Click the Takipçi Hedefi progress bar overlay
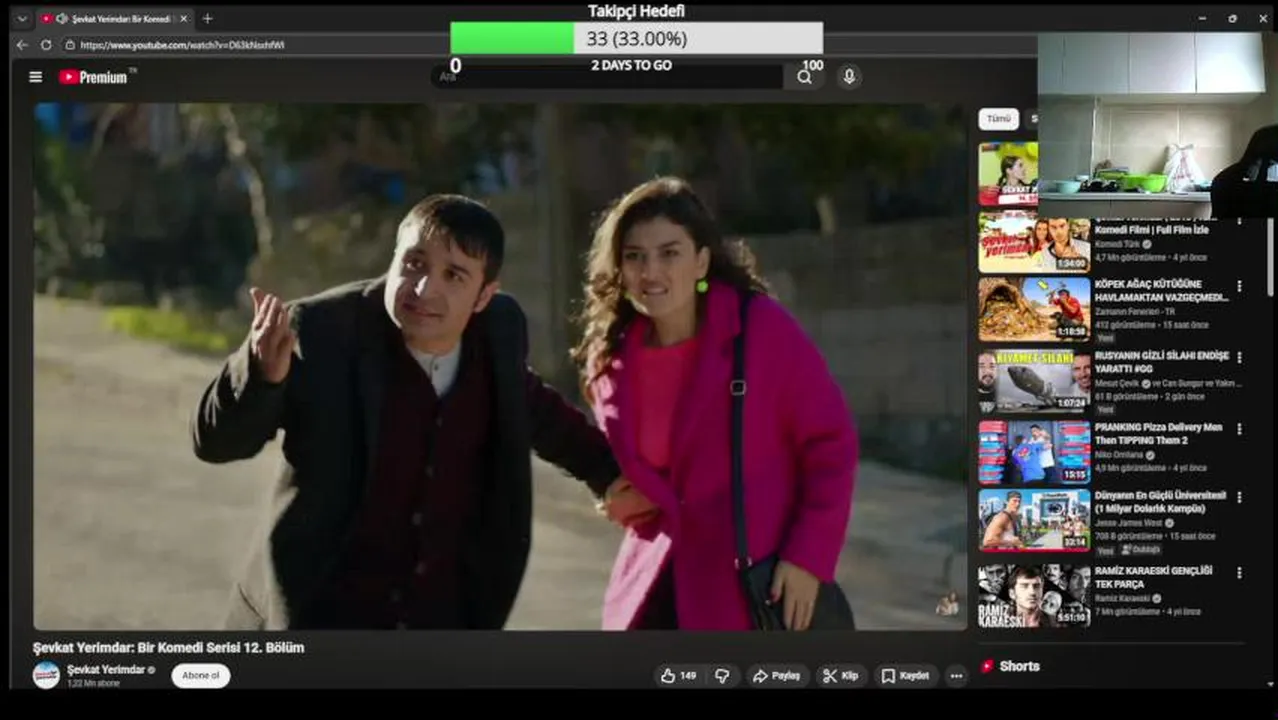 click(636, 38)
